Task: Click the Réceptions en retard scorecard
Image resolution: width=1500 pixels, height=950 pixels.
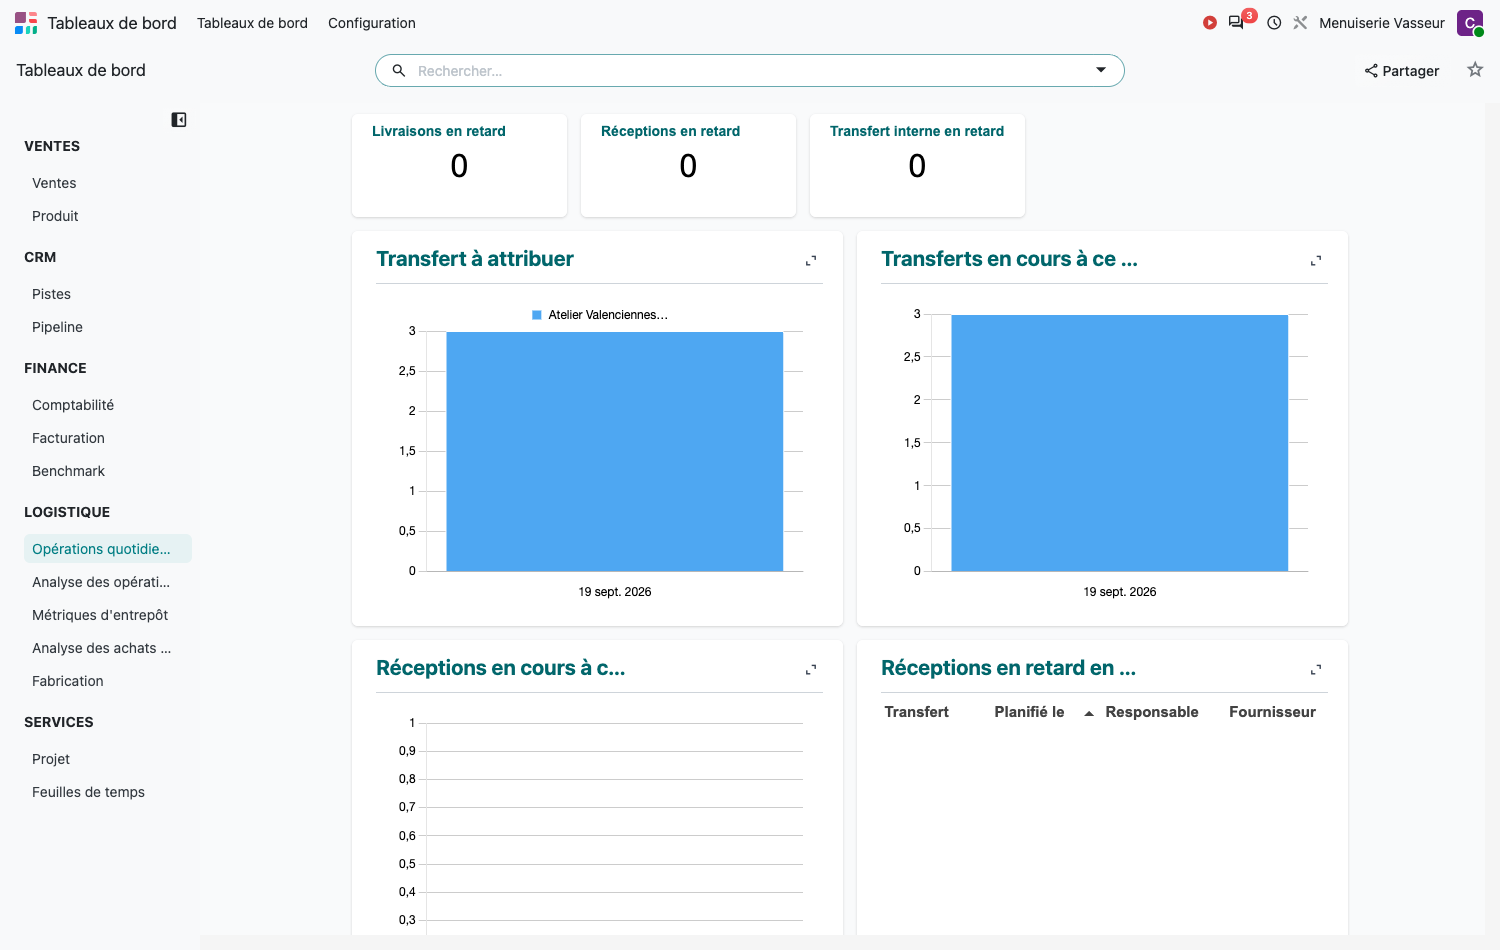Action: [x=688, y=165]
